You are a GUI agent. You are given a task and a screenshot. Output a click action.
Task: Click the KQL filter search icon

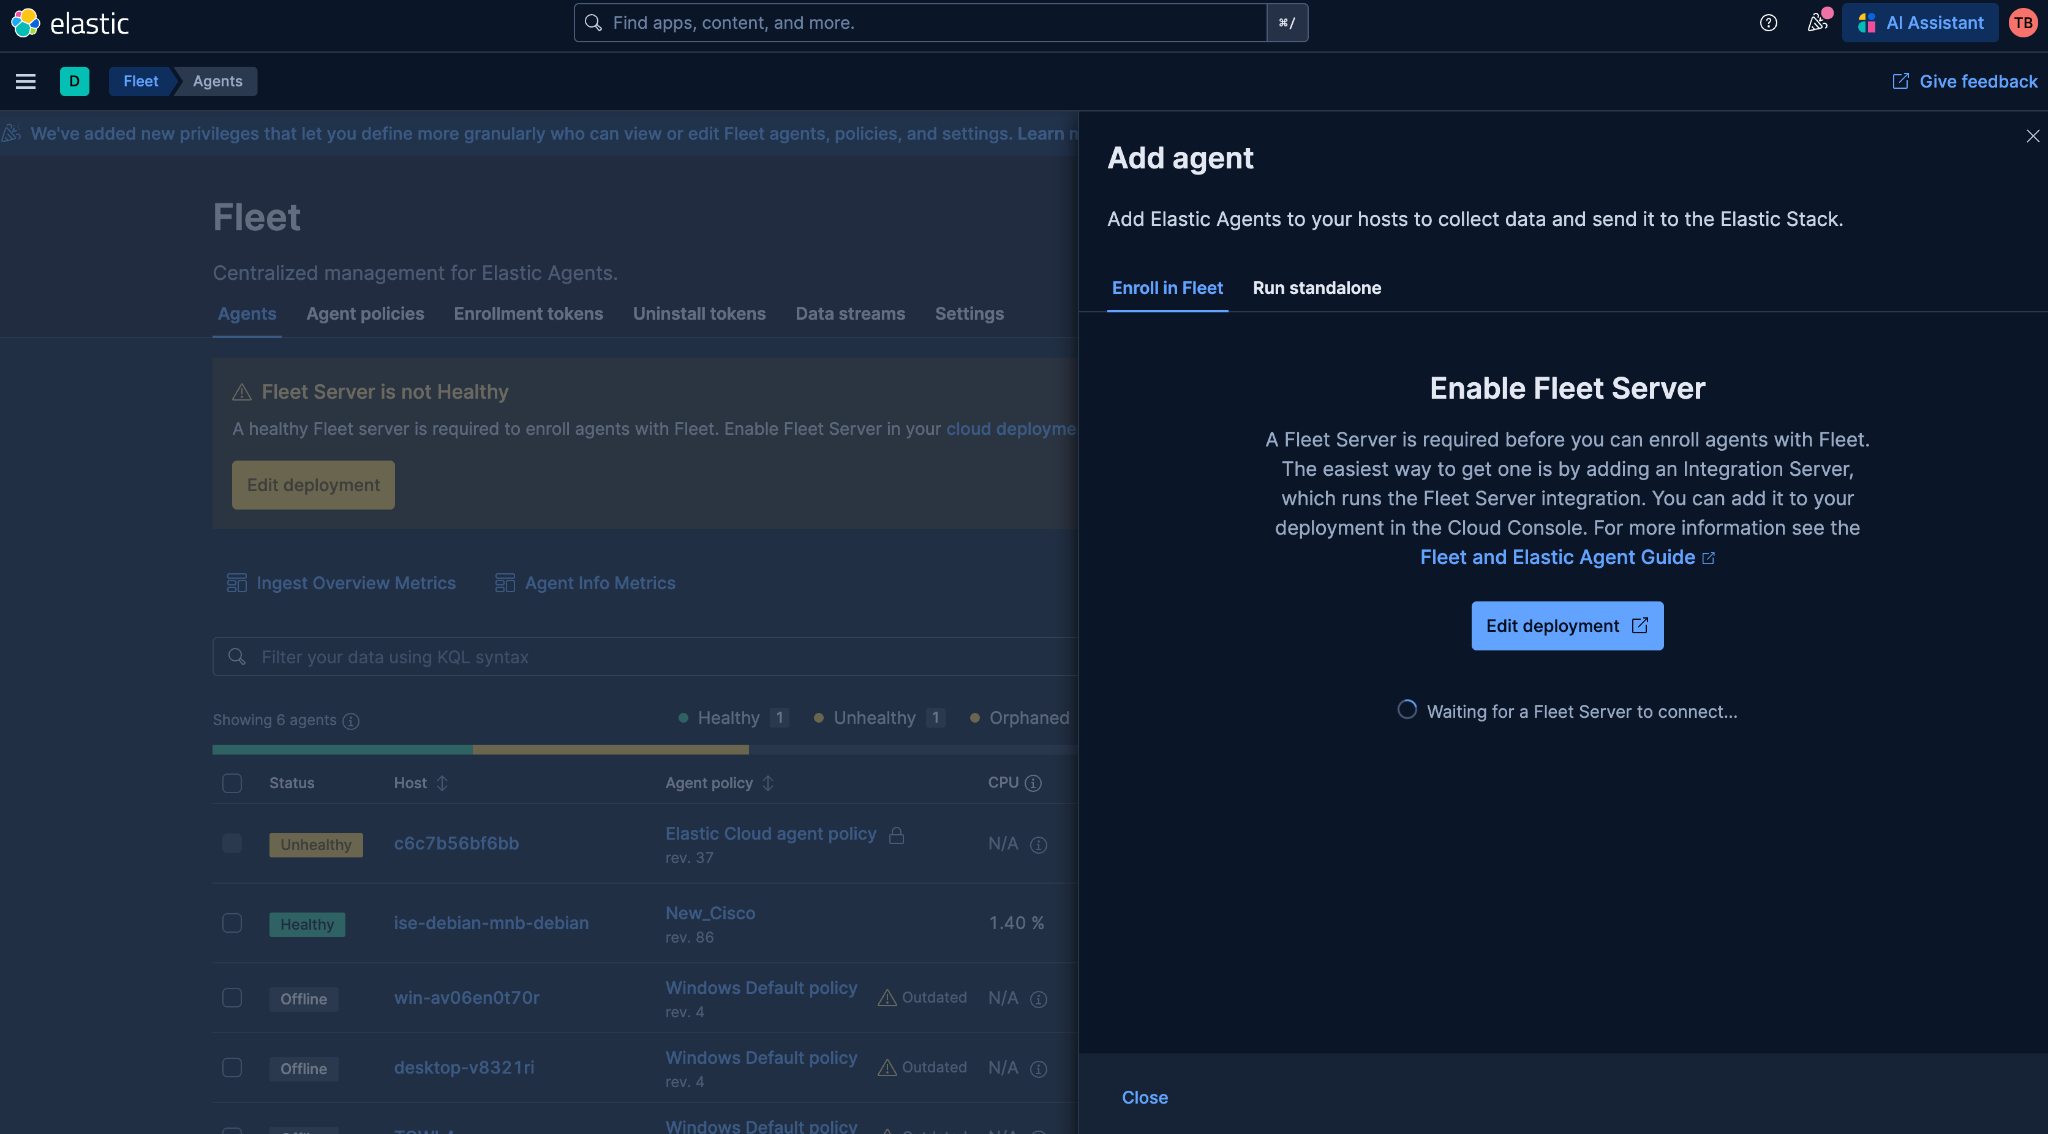point(237,657)
